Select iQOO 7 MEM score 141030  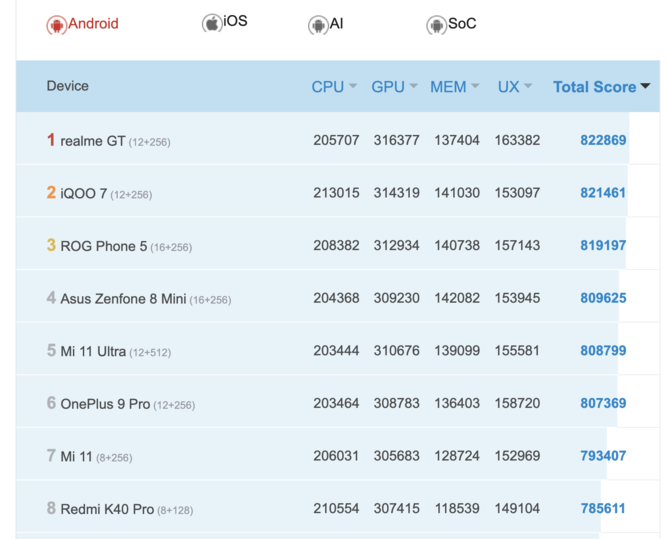(x=457, y=193)
